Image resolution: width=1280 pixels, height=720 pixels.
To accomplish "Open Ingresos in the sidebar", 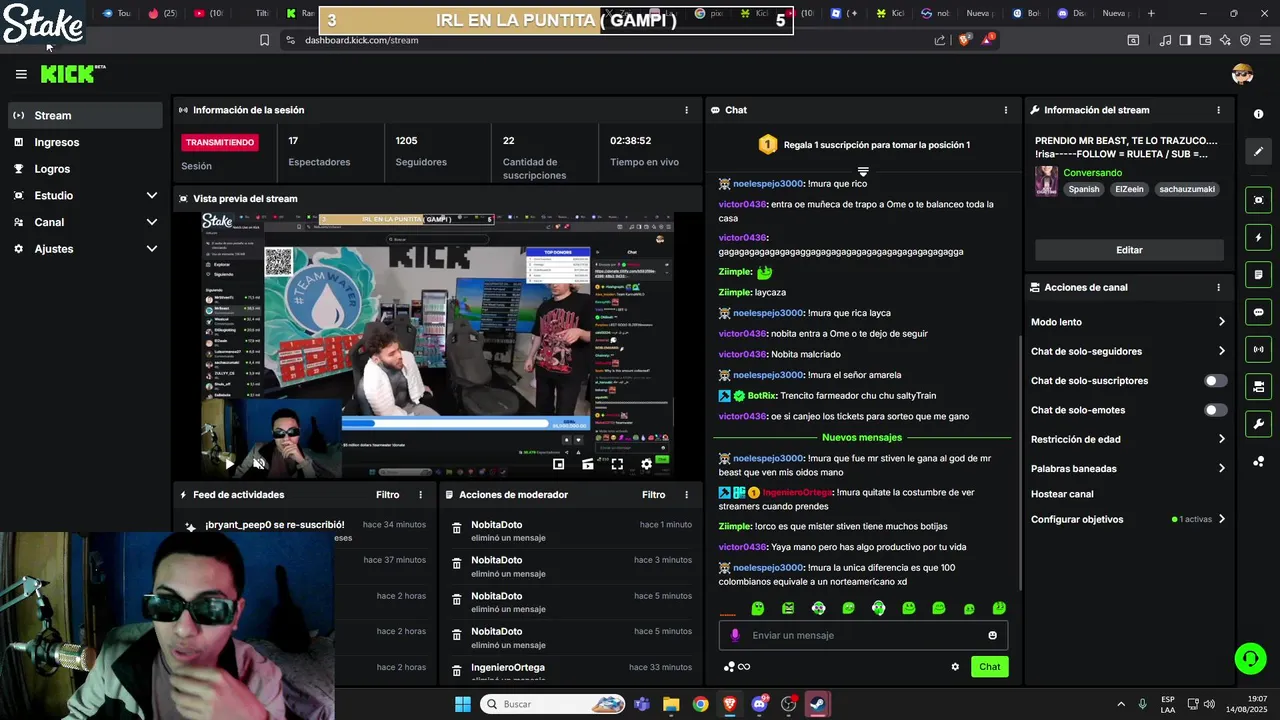I will tap(85, 142).
